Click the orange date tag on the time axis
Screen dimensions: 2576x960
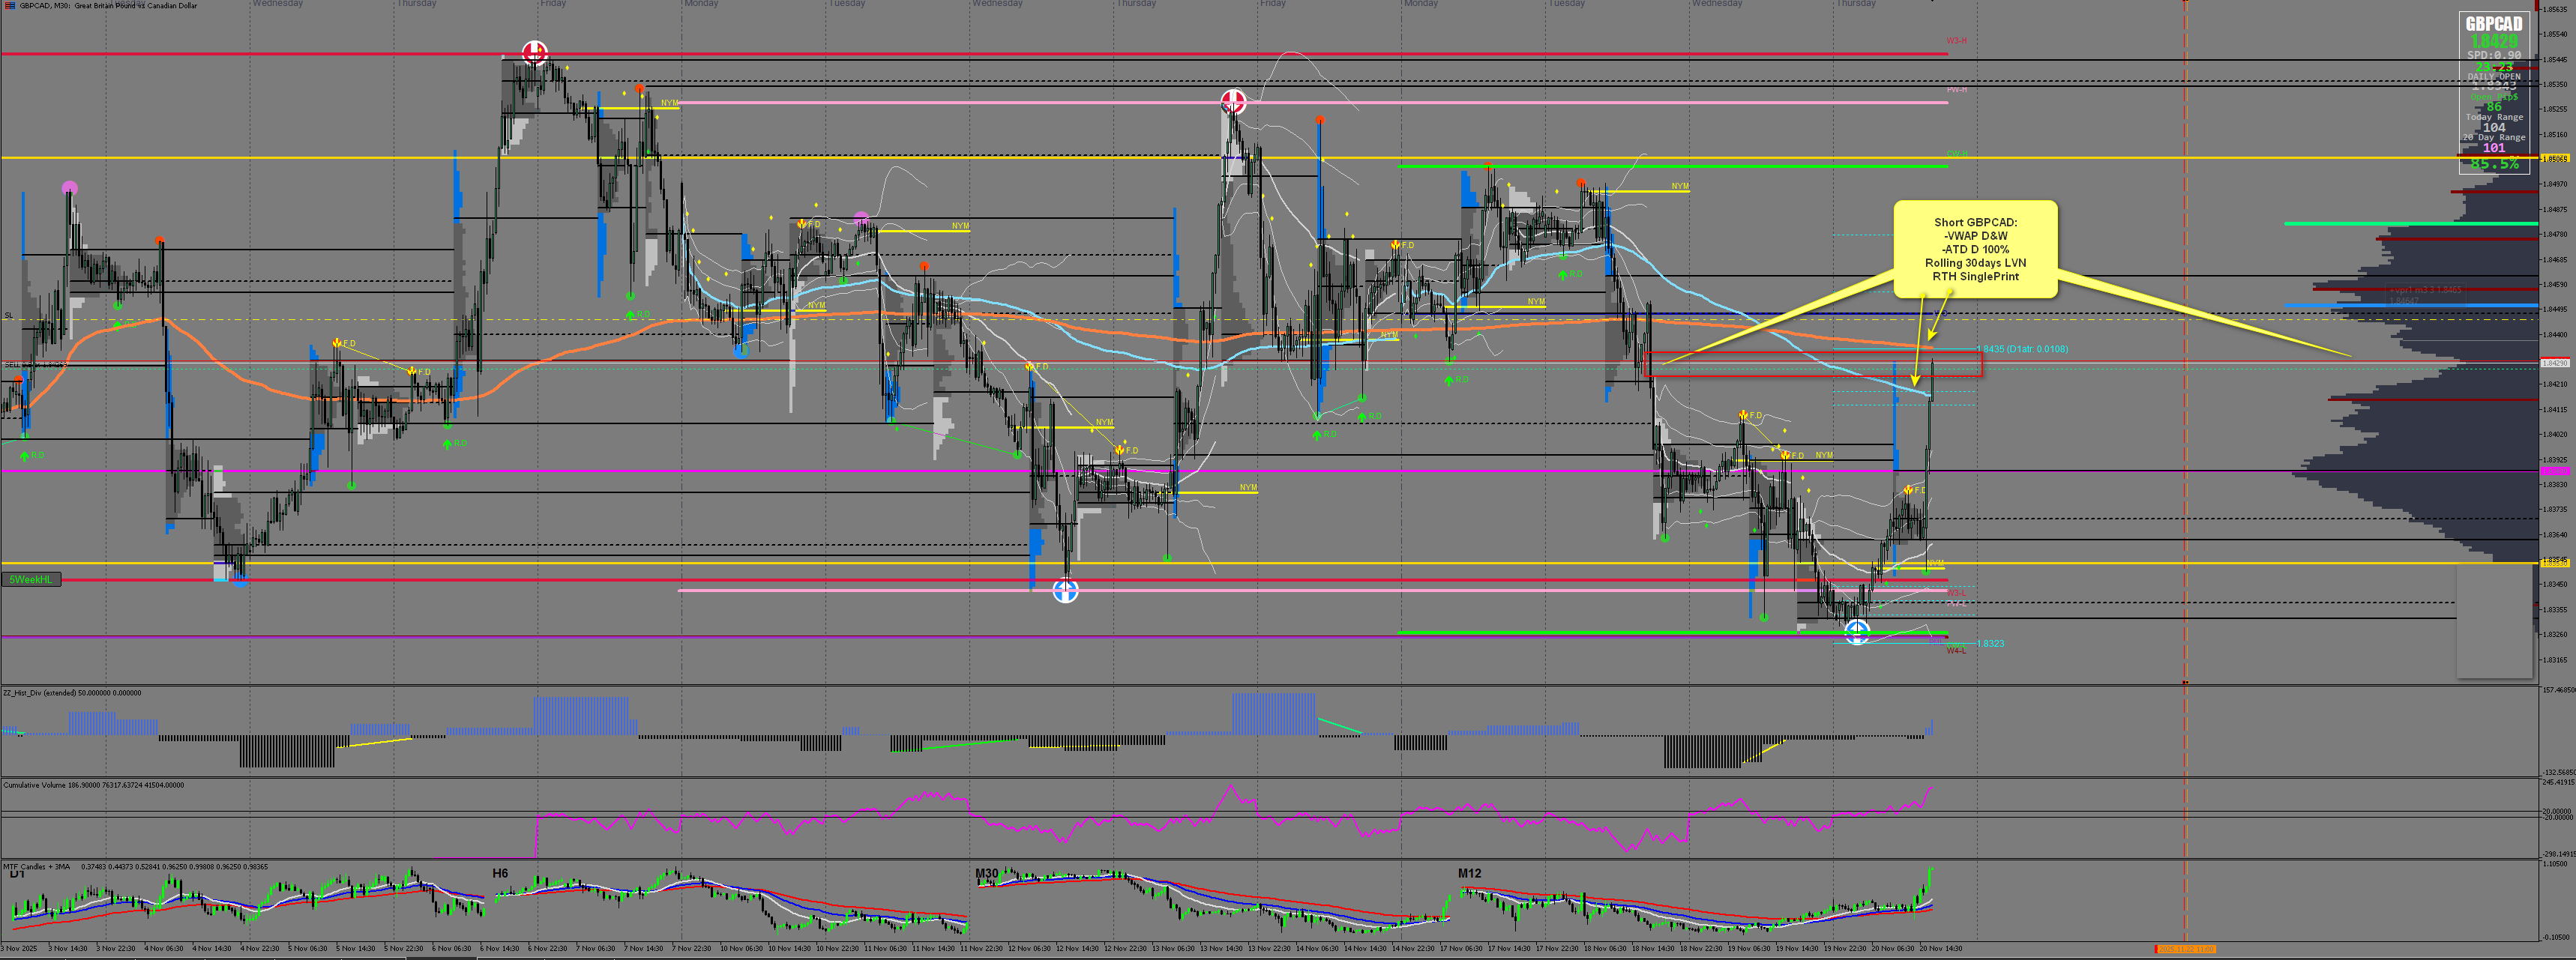click(2185, 949)
